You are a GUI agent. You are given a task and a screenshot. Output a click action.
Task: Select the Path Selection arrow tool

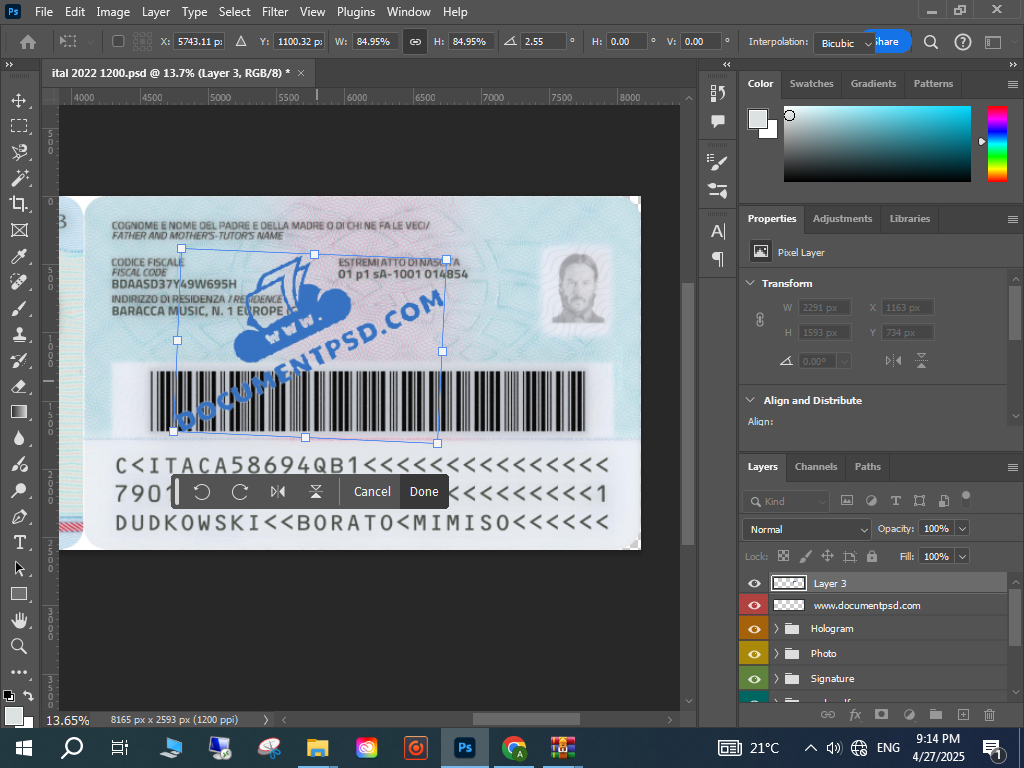(19, 568)
